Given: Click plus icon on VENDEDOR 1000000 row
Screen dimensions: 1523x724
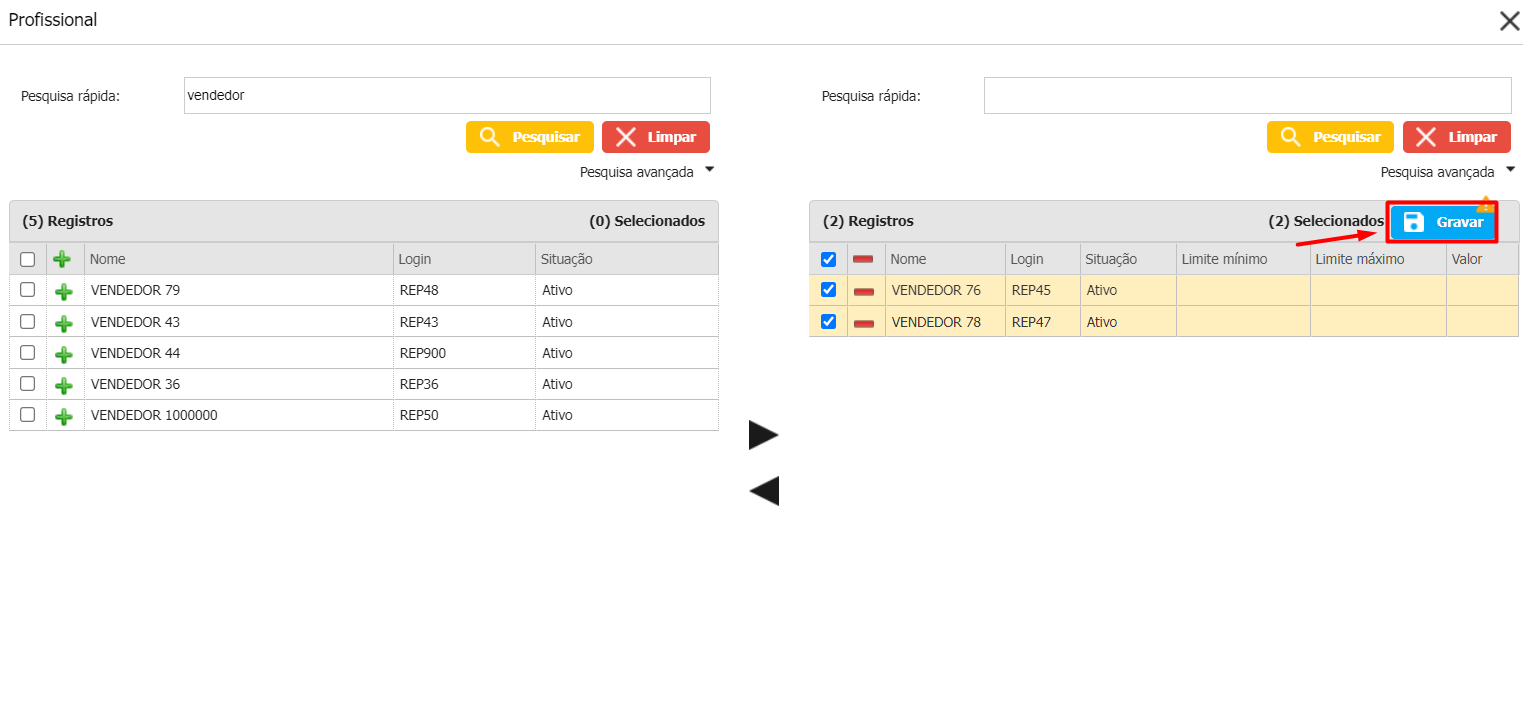Looking at the screenshot, I should click(64, 416).
